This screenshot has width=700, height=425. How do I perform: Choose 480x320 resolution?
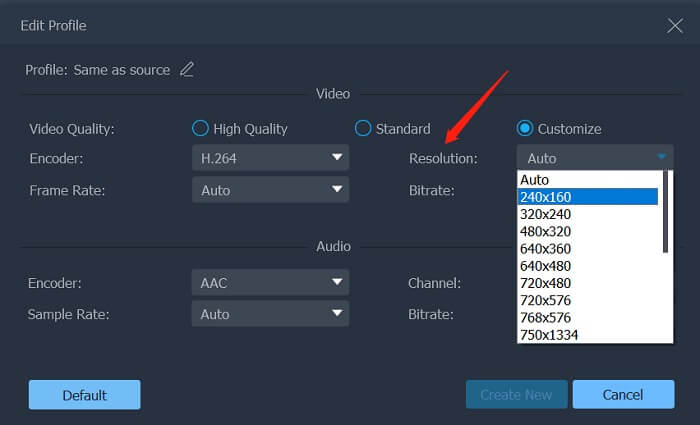click(x=588, y=231)
